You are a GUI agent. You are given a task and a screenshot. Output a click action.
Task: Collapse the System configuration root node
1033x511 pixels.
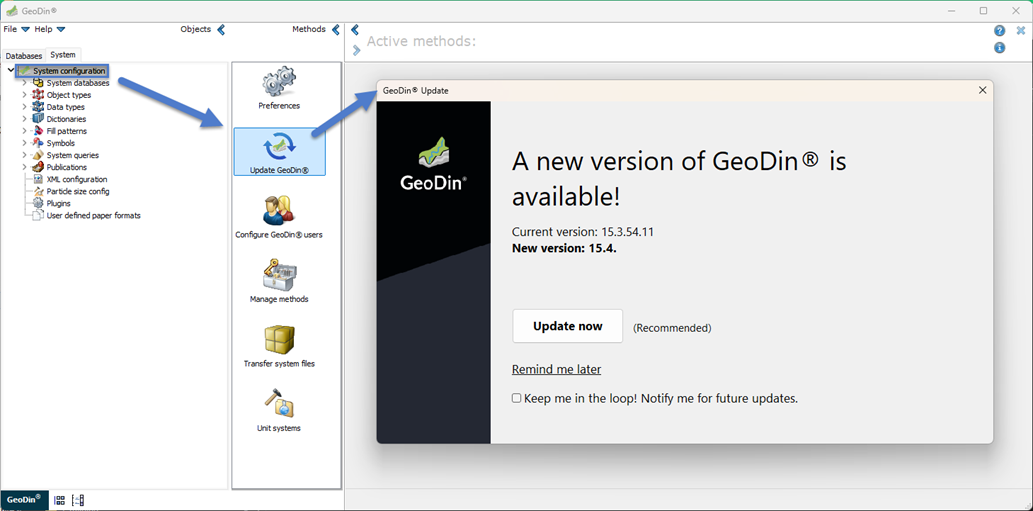pos(10,71)
